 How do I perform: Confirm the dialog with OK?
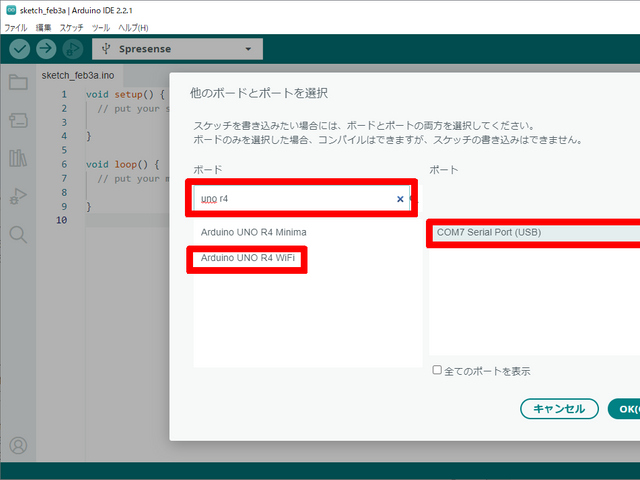[x=624, y=409]
